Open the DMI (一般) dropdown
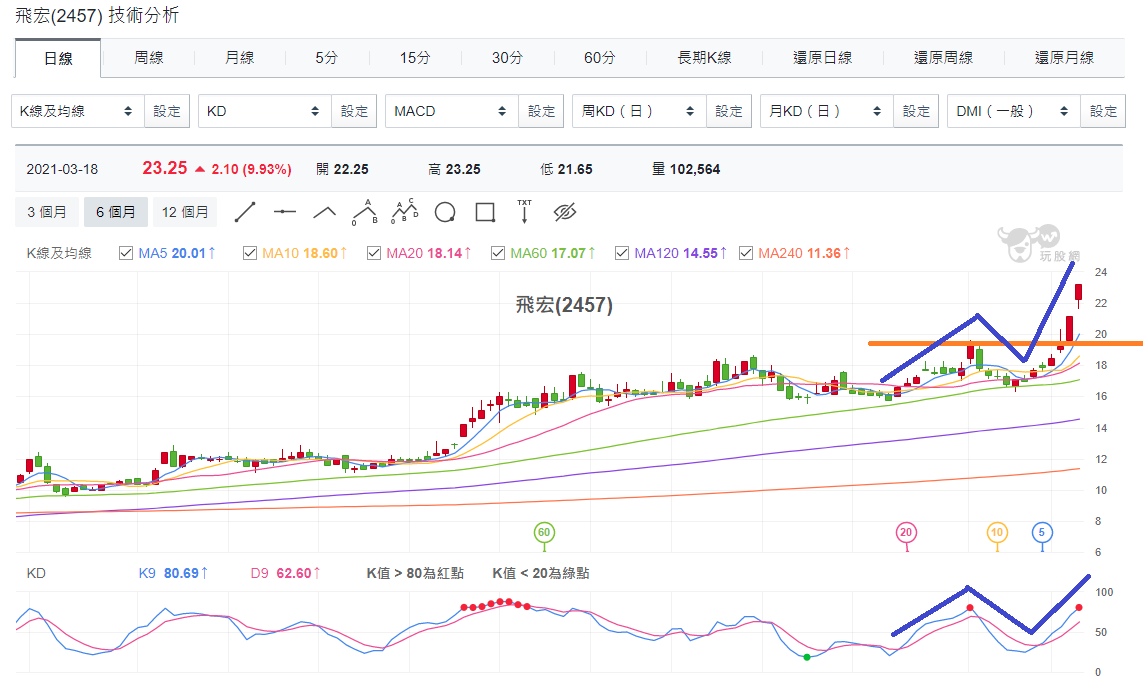 tap(1014, 111)
